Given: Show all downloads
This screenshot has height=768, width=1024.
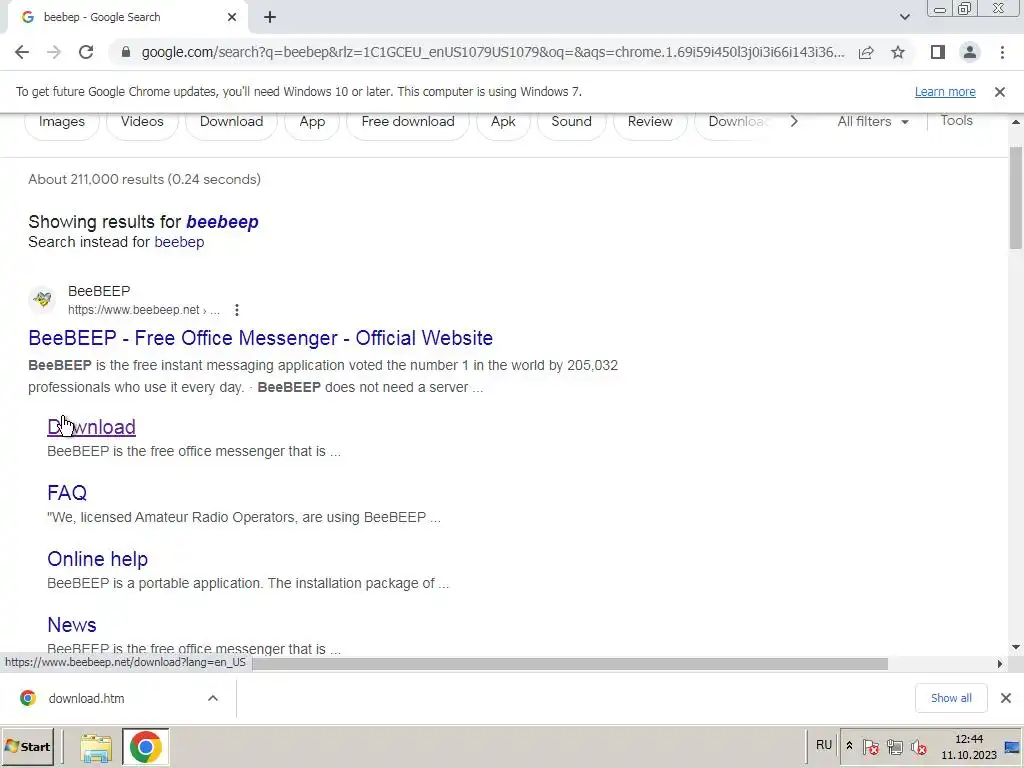Looking at the screenshot, I should [951, 698].
